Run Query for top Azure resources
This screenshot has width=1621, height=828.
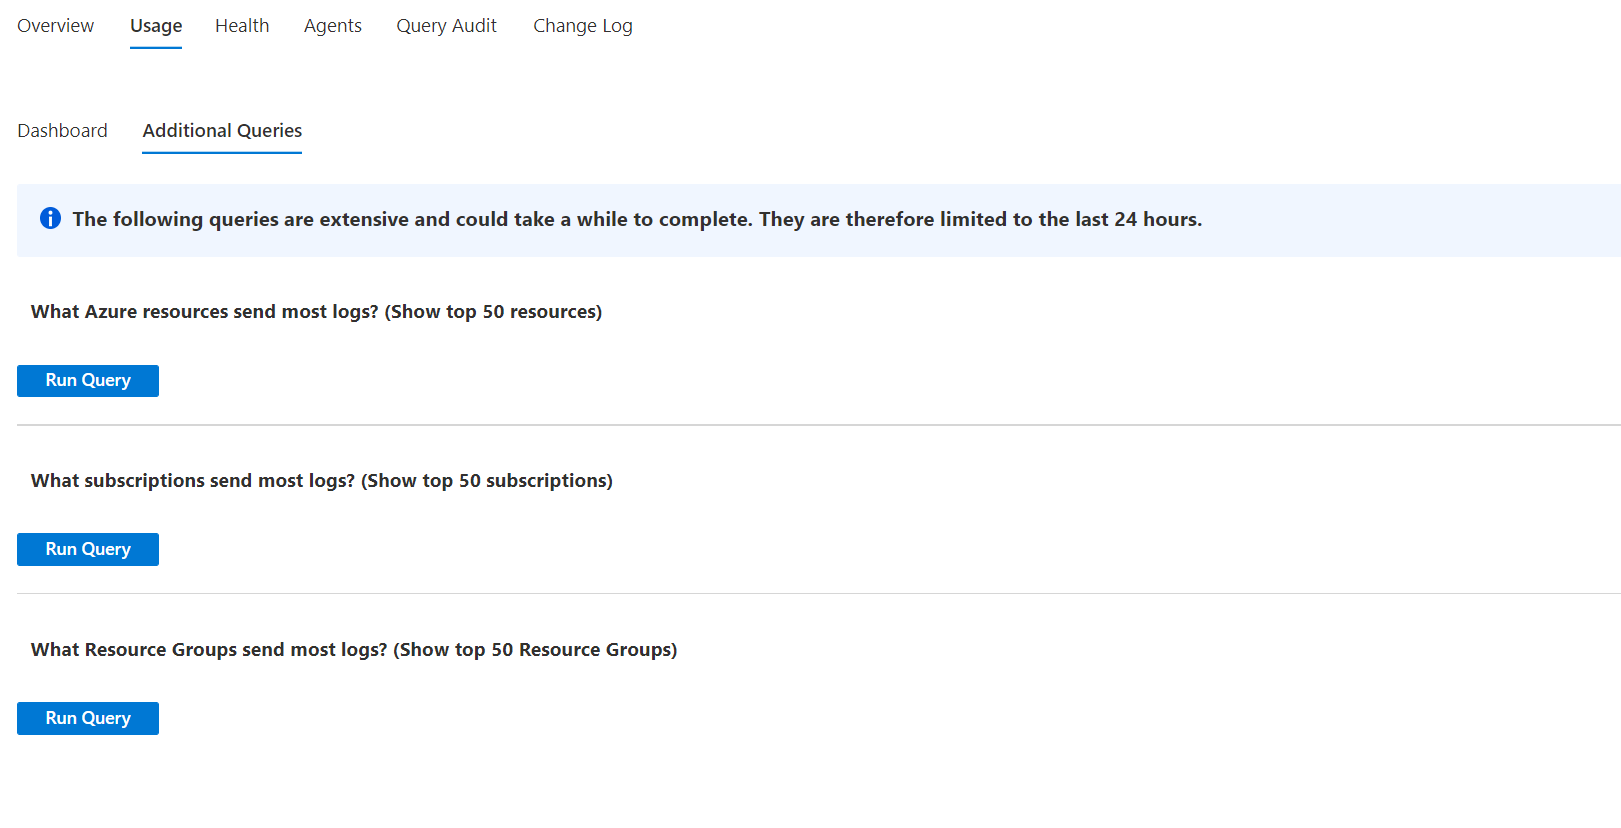click(88, 381)
